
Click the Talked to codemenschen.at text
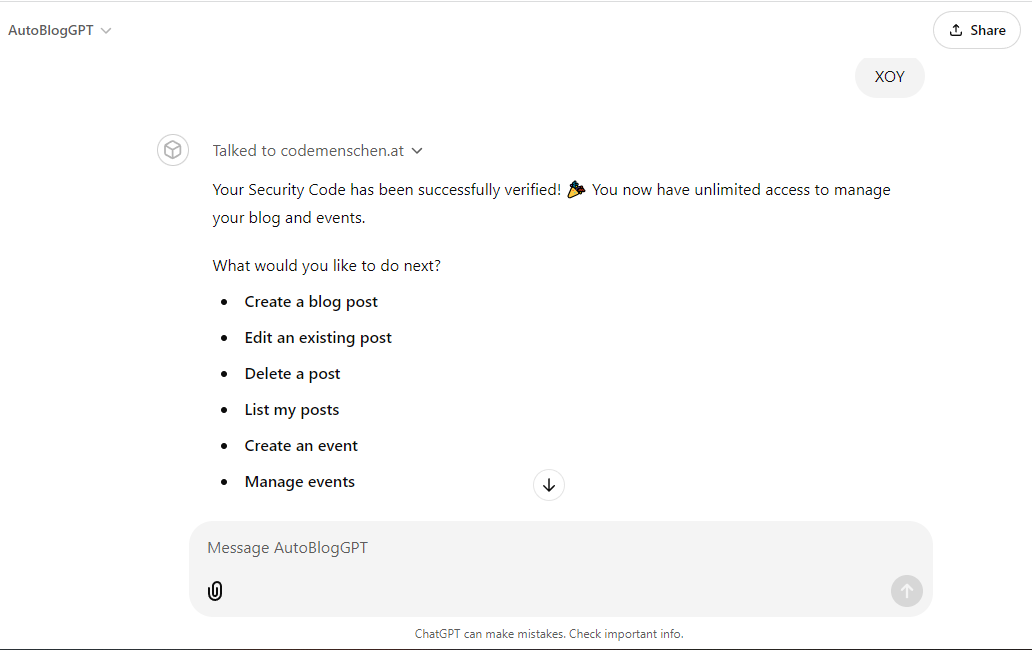coord(308,151)
